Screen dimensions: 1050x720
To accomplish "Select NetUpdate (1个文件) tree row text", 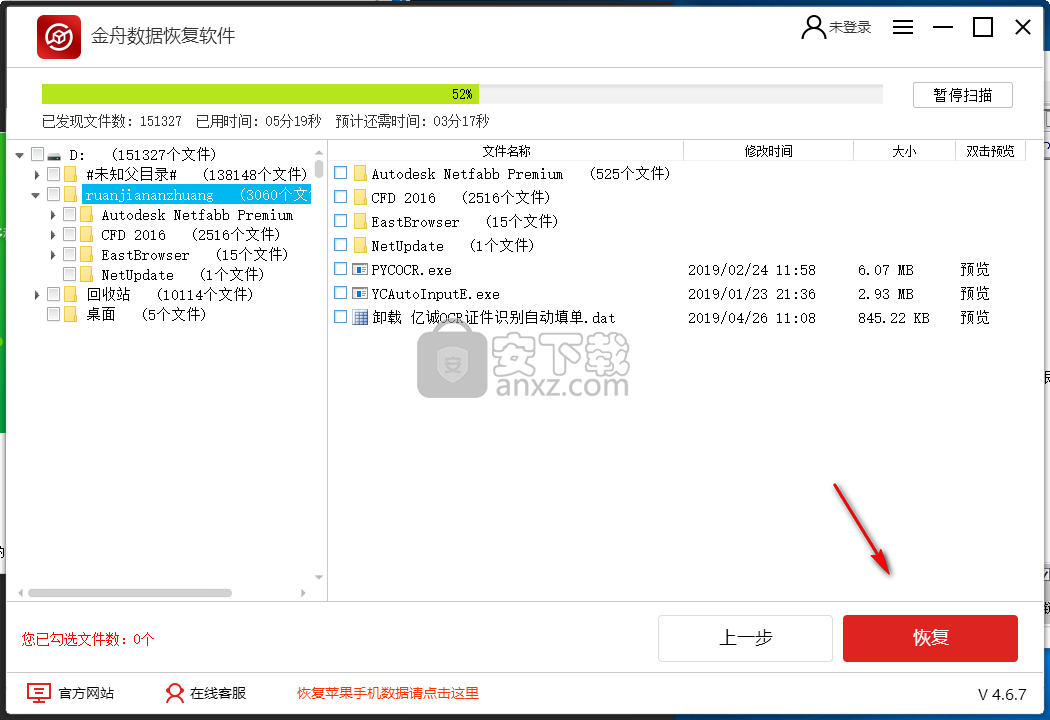I will coord(182,275).
